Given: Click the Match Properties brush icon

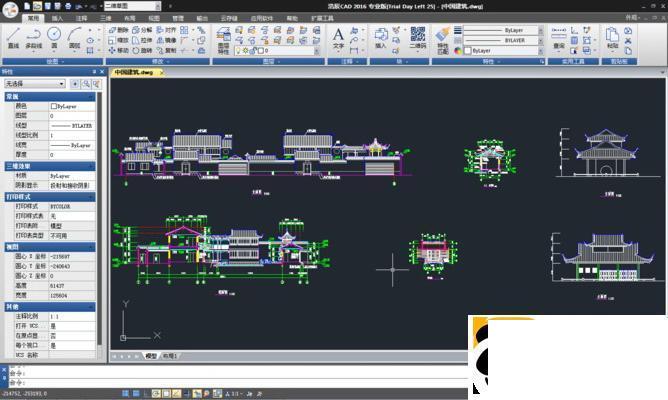Looking at the screenshot, I should (443, 41).
